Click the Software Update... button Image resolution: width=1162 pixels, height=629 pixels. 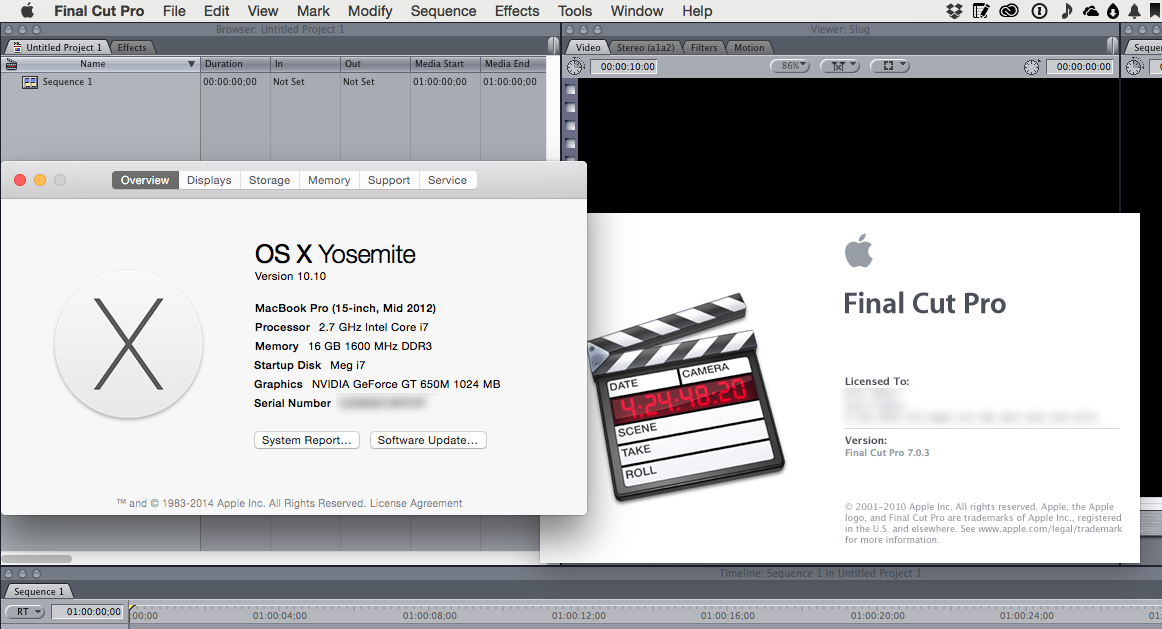(x=428, y=440)
